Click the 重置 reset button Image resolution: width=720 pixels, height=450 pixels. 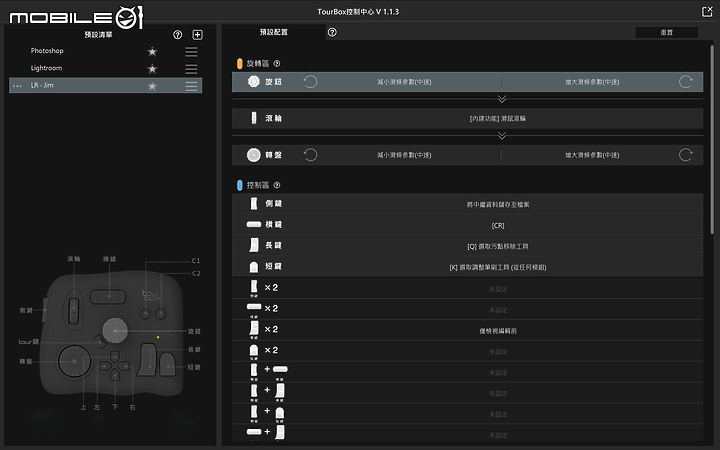[666, 33]
